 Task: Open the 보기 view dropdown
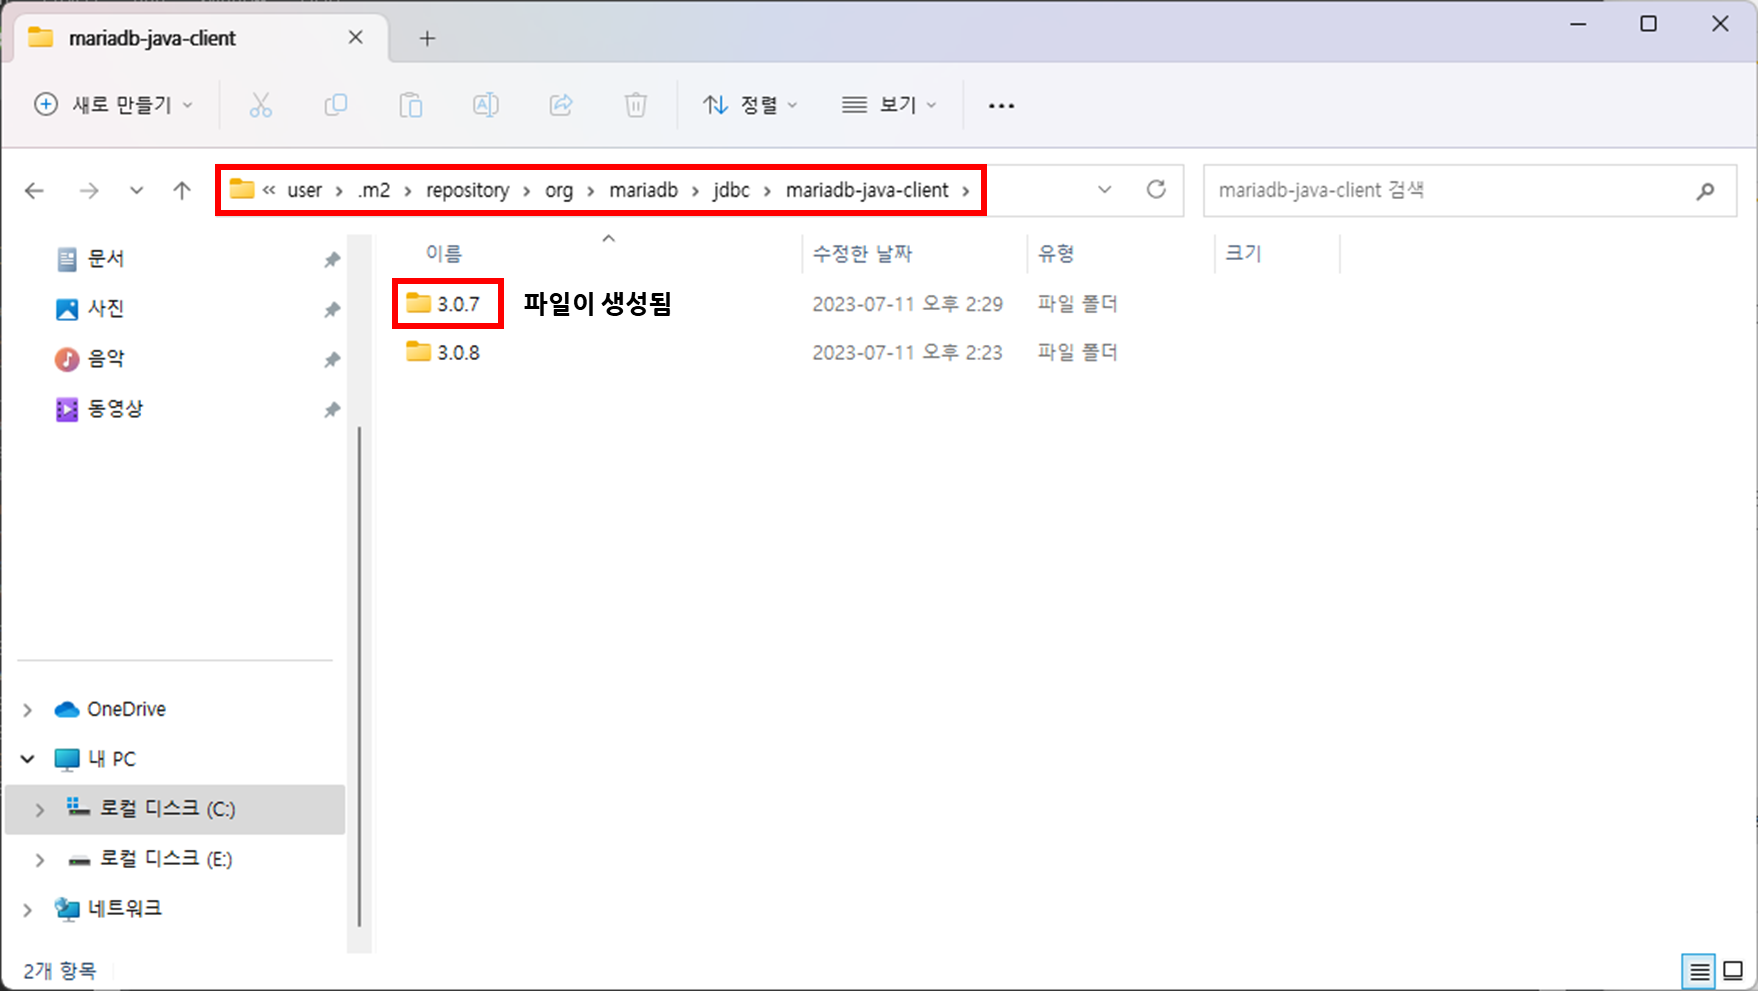889,105
